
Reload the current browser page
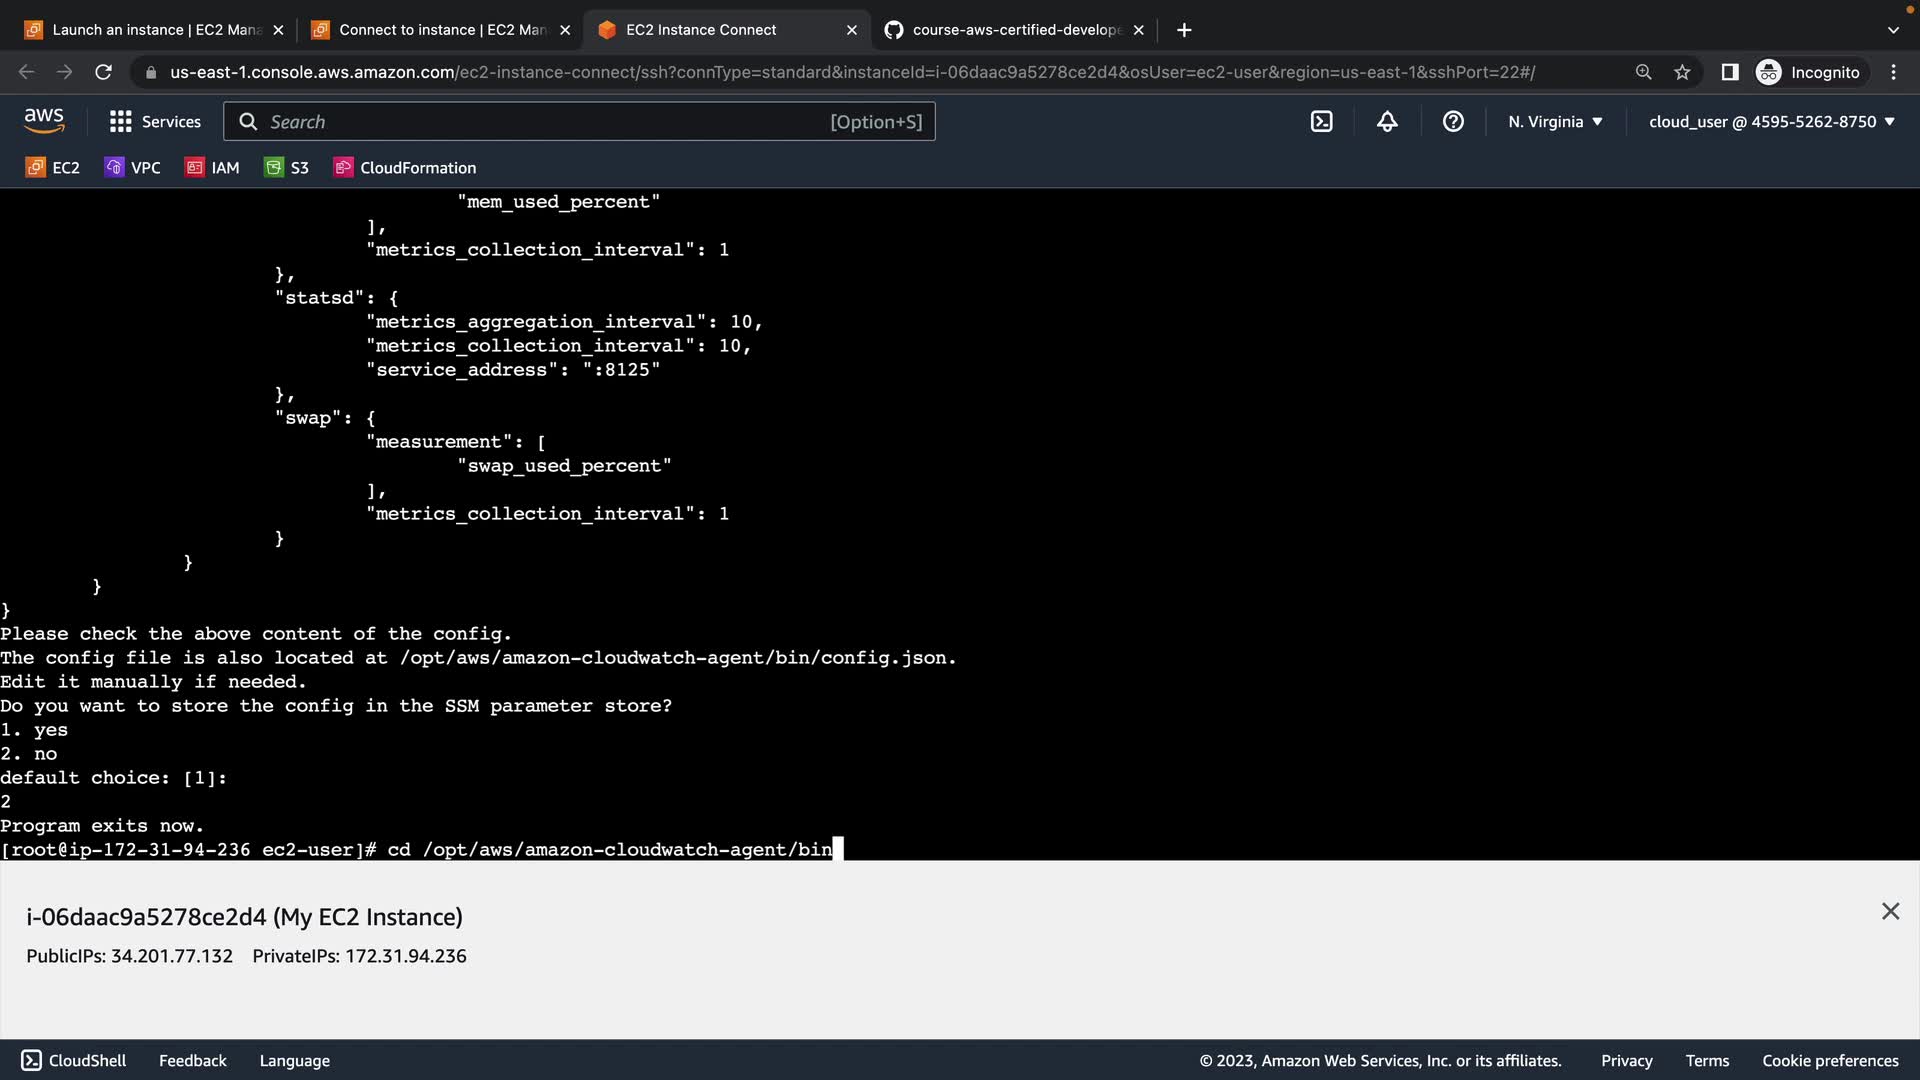coord(103,72)
